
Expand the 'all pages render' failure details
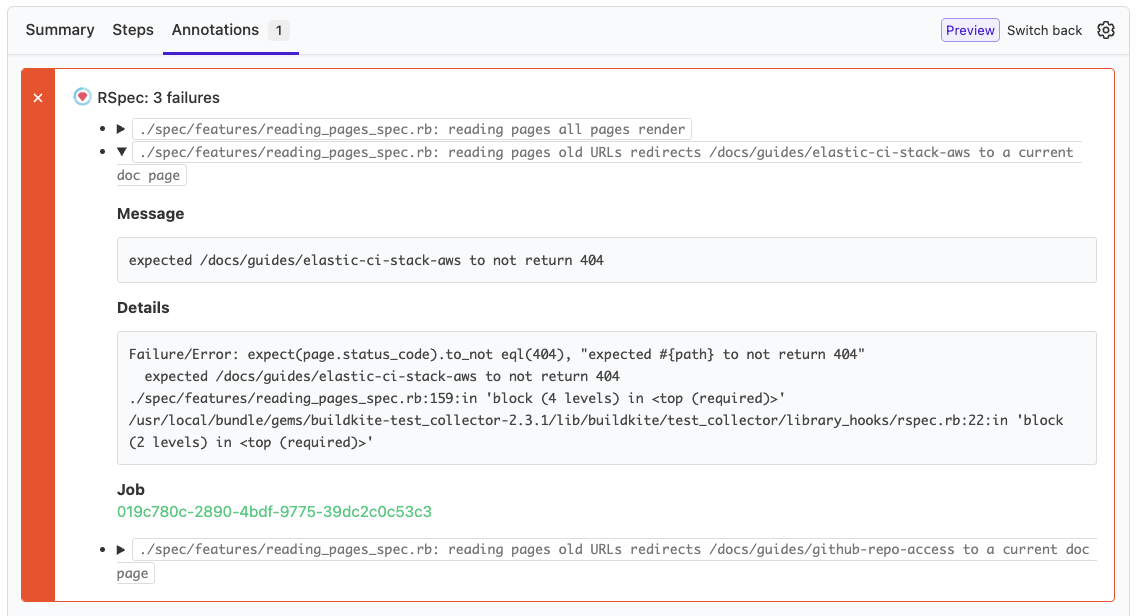120,128
